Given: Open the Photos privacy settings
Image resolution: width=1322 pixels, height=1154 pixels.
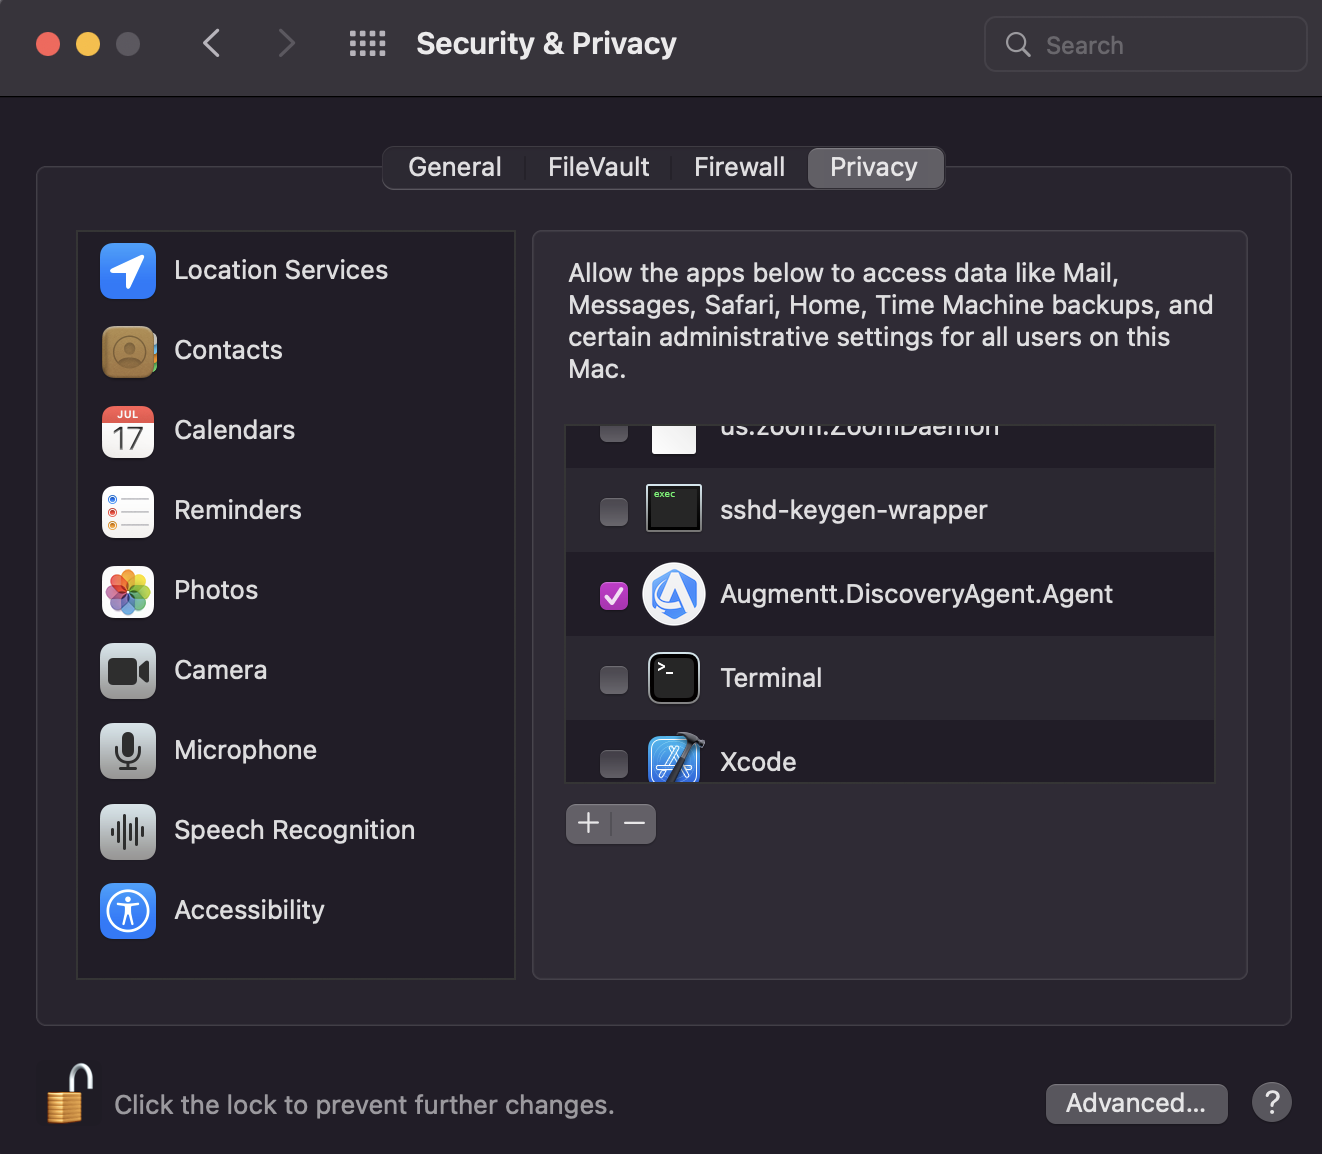Looking at the screenshot, I should (127, 591).
